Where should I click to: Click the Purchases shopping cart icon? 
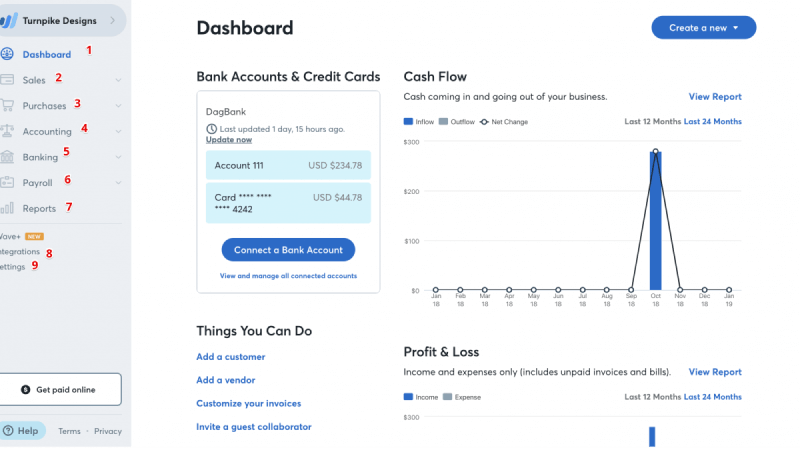[x=7, y=106]
